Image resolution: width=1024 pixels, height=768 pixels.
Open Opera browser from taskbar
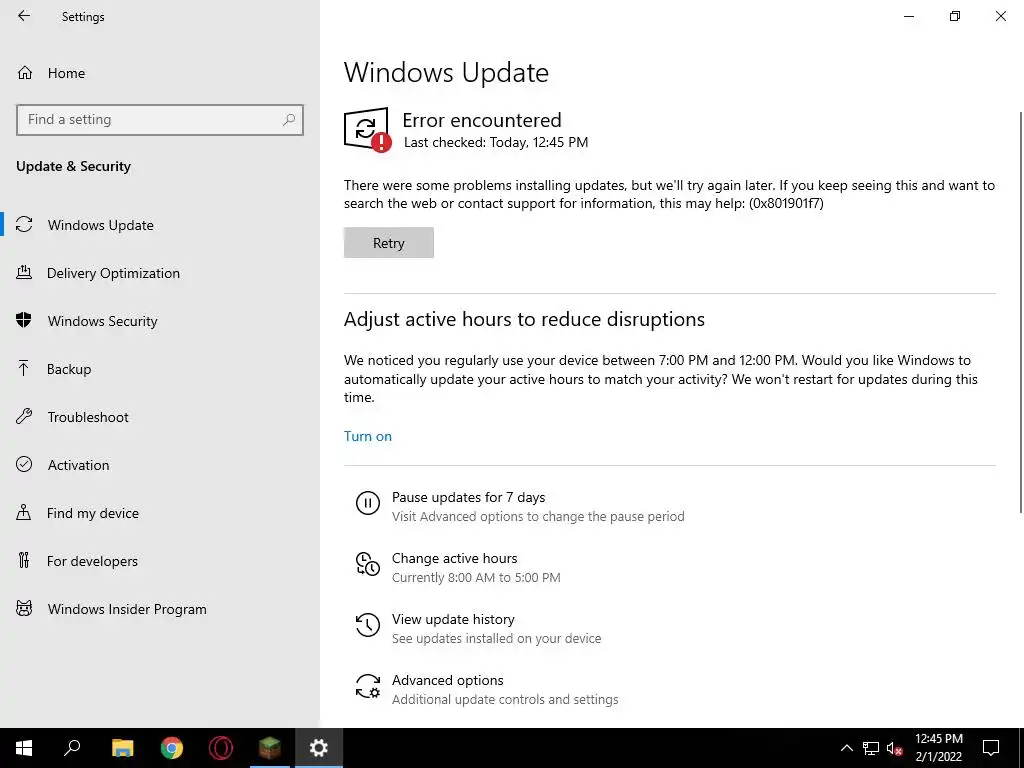(221, 748)
